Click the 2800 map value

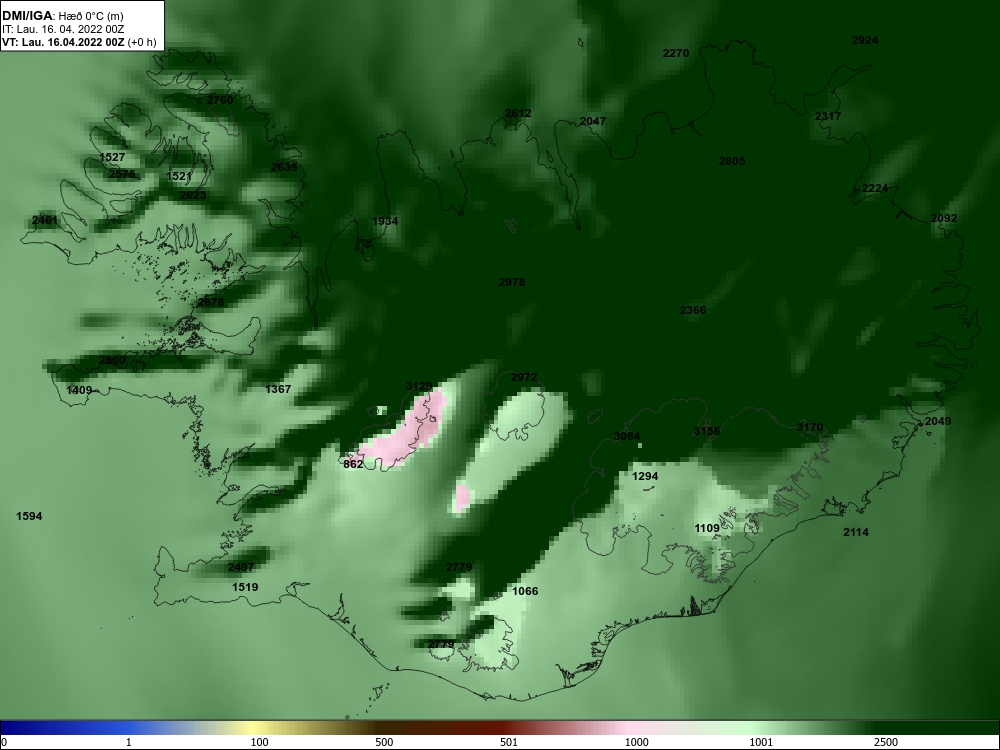(x=112, y=360)
